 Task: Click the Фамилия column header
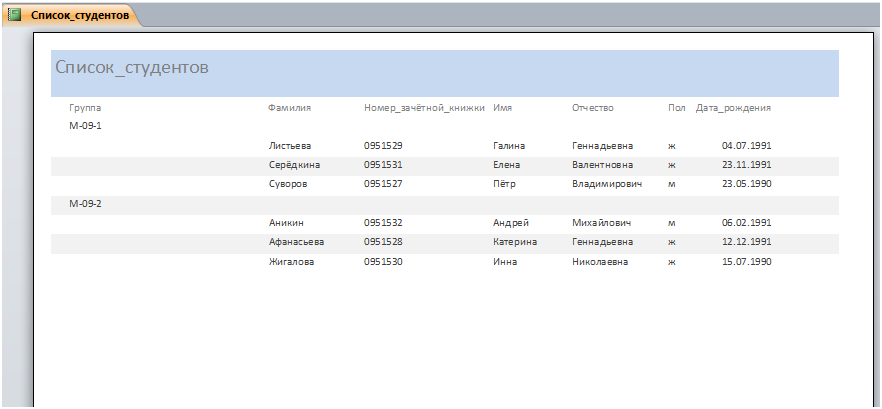coord(289,107)
